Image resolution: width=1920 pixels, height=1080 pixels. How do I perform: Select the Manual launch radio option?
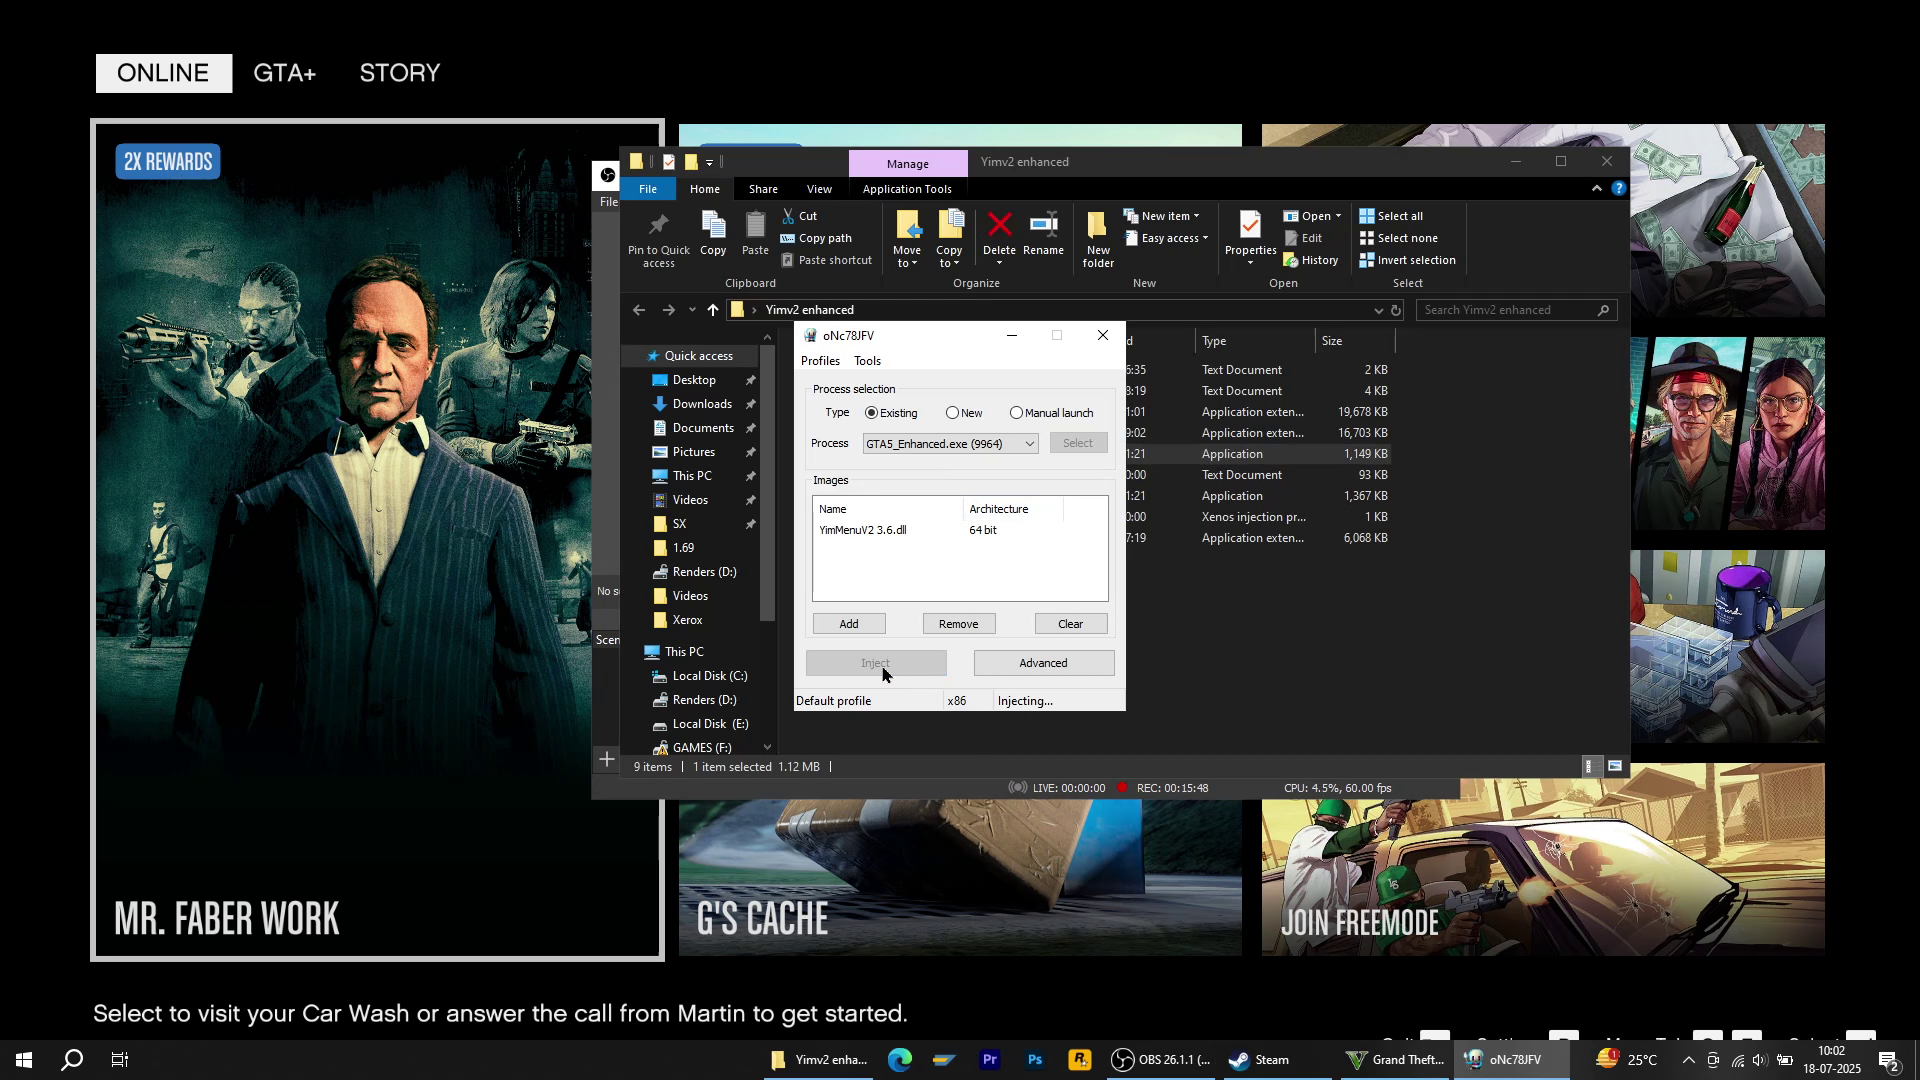coord(1016,413)
